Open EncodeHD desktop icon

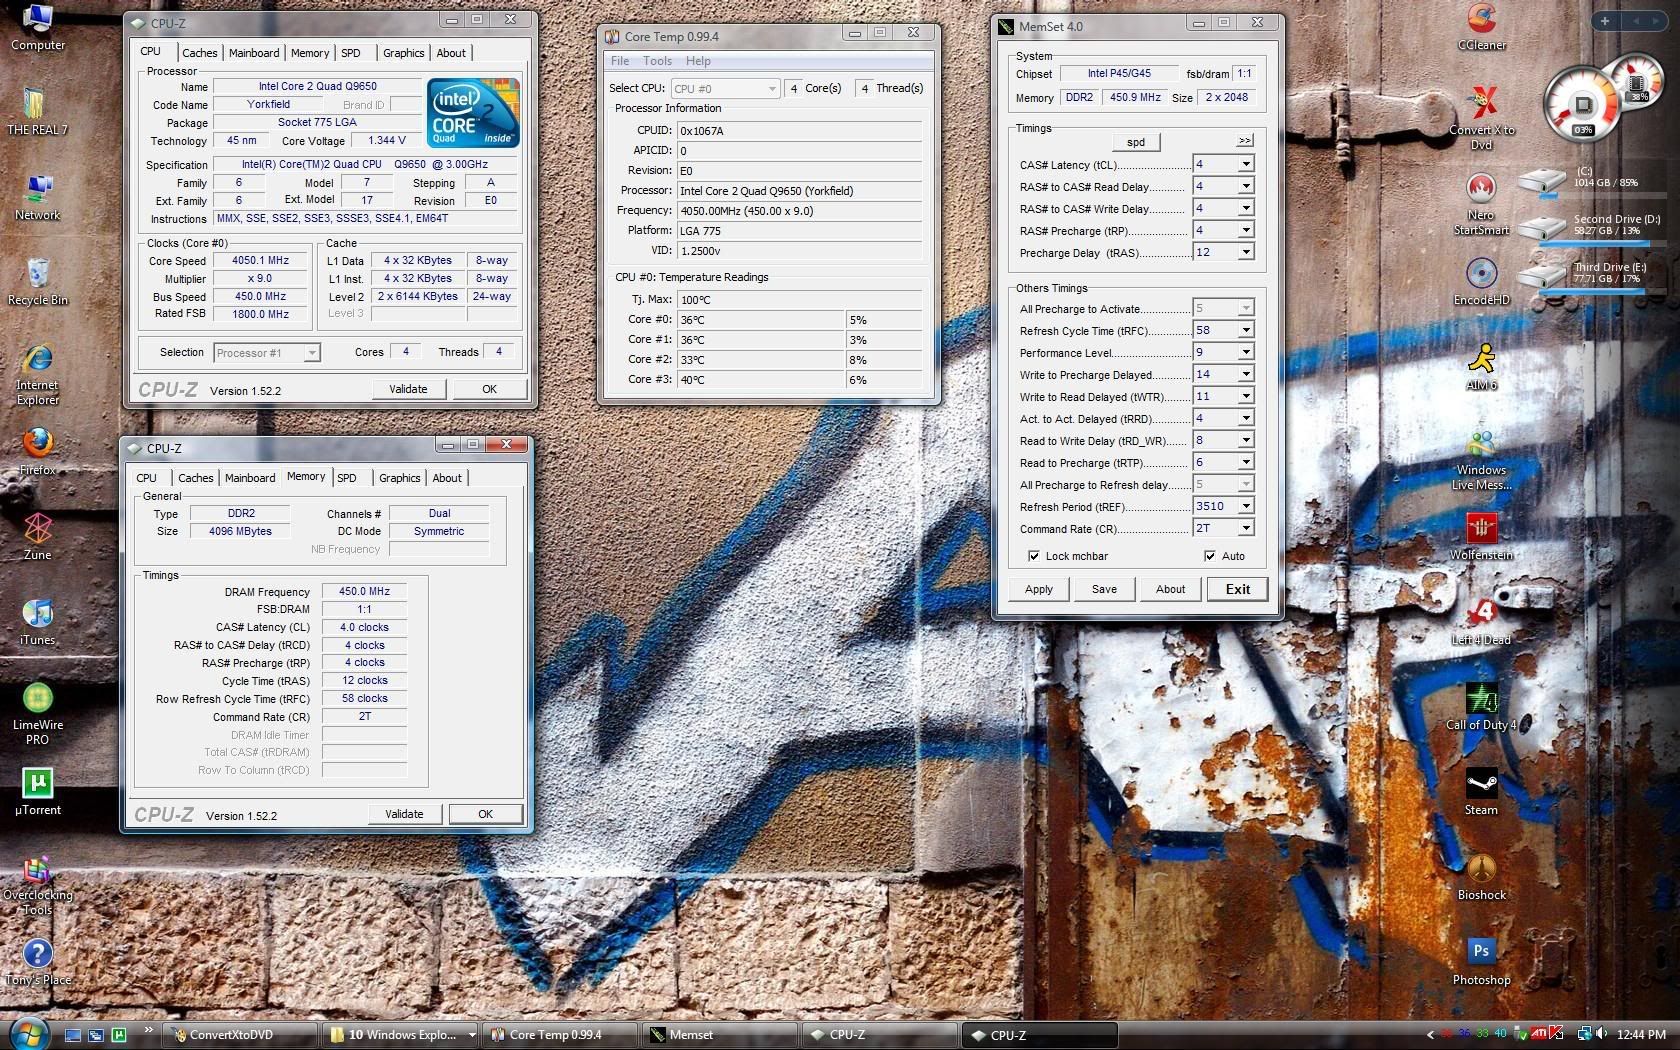click(x=1481, y=281)
